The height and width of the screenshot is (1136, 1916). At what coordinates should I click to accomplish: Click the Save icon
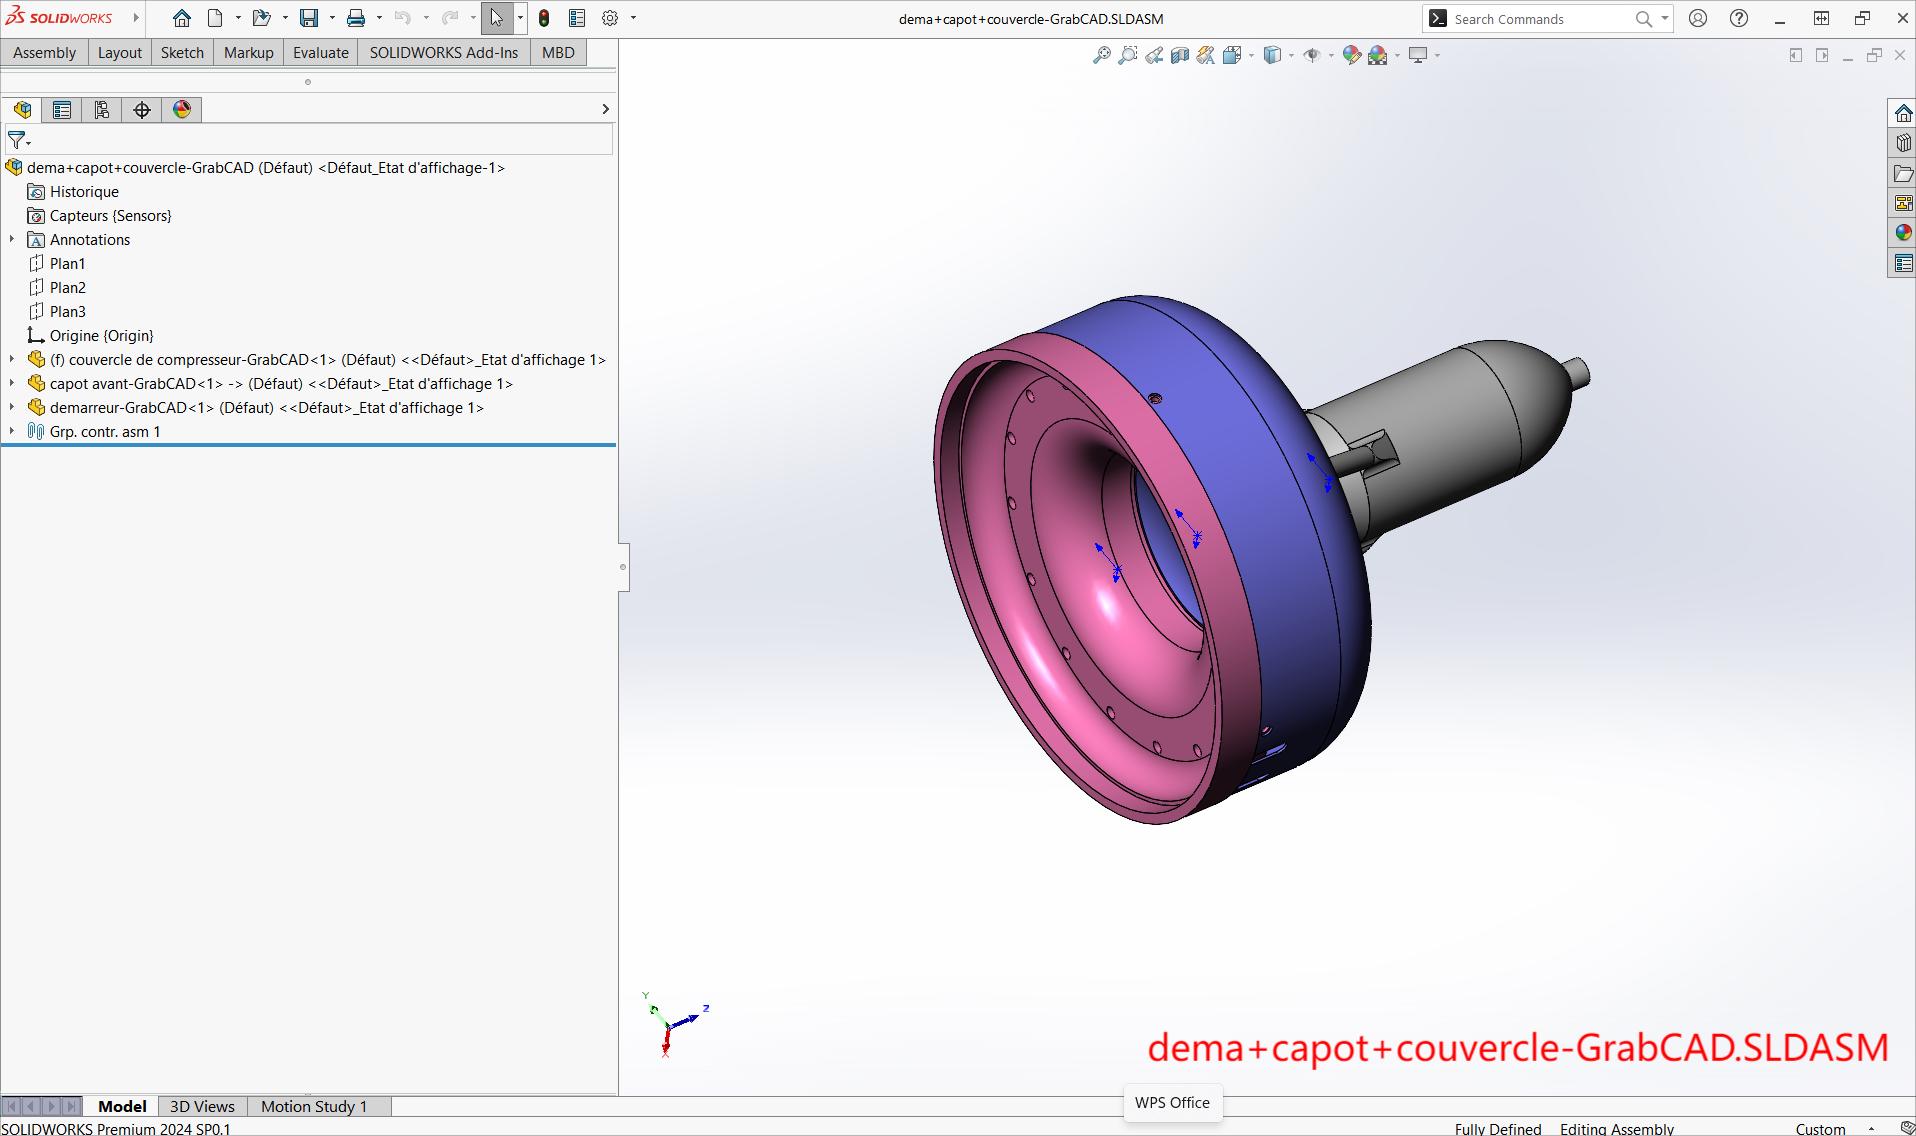click(309, 18)
